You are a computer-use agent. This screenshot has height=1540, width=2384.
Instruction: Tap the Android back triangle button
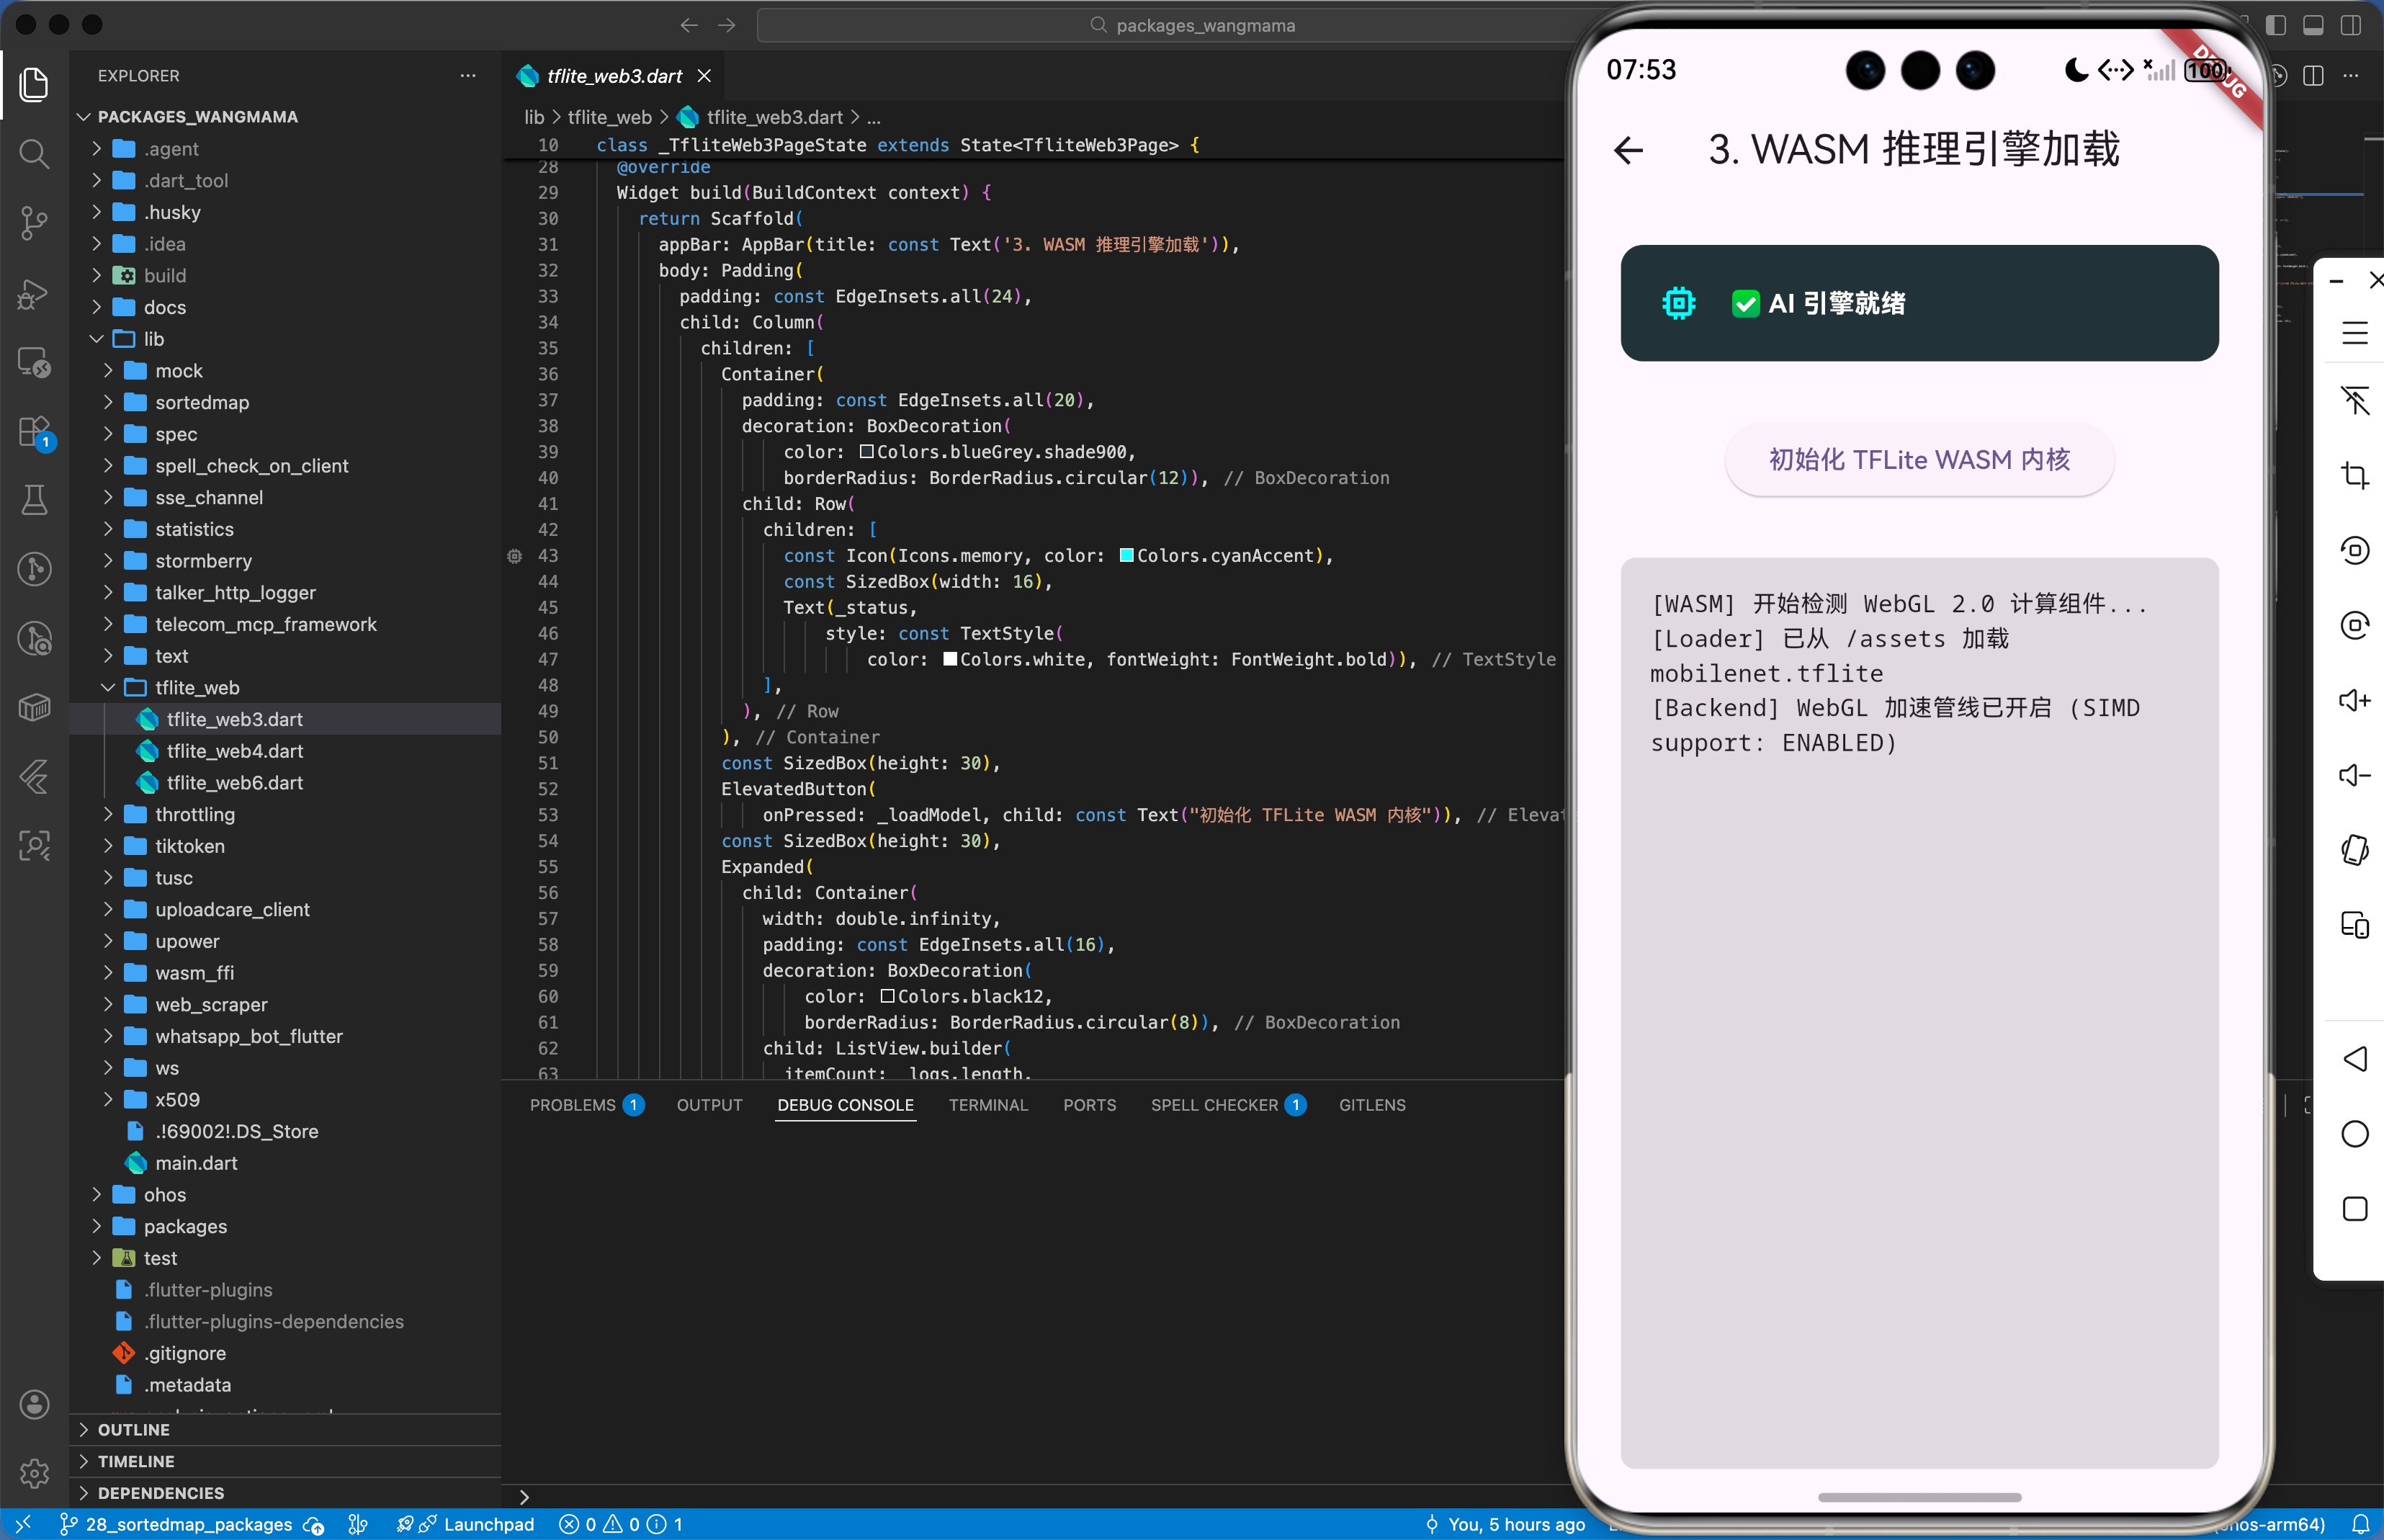coord(2354,1059)
